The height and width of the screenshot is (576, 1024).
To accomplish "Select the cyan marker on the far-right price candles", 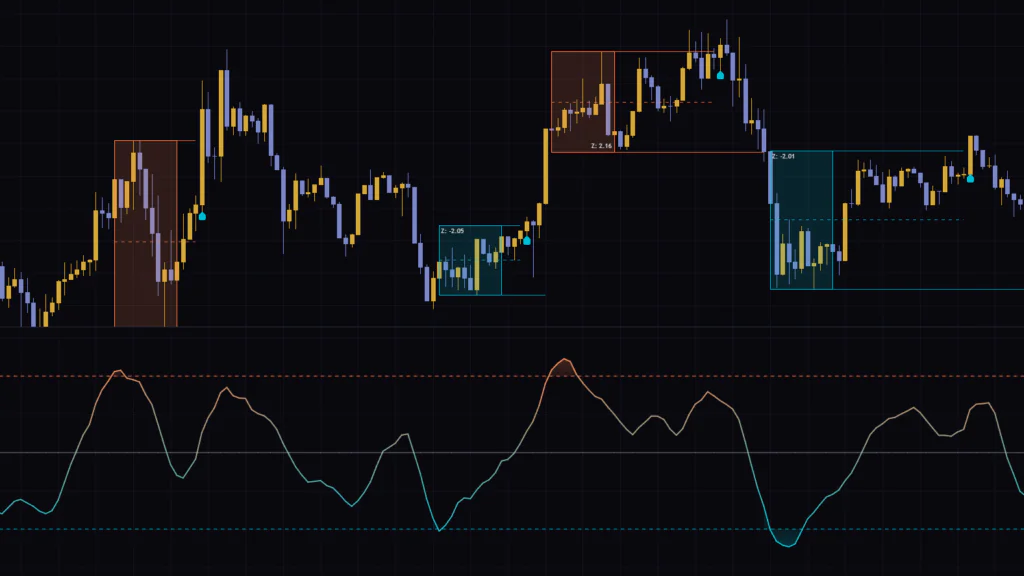I will point(970,178).
